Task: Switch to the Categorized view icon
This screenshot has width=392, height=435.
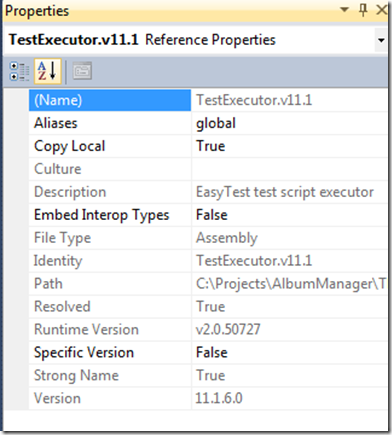Action: [x=19, y=71]
